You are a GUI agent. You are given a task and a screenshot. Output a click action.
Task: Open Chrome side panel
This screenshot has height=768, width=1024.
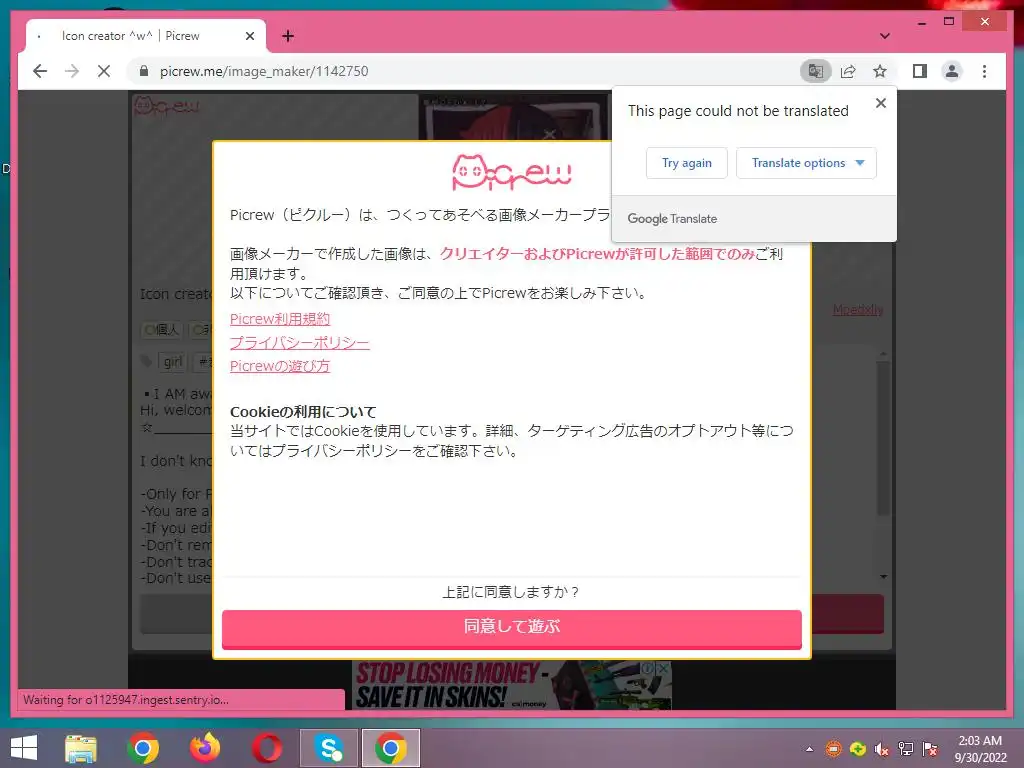tap(920, 71)
